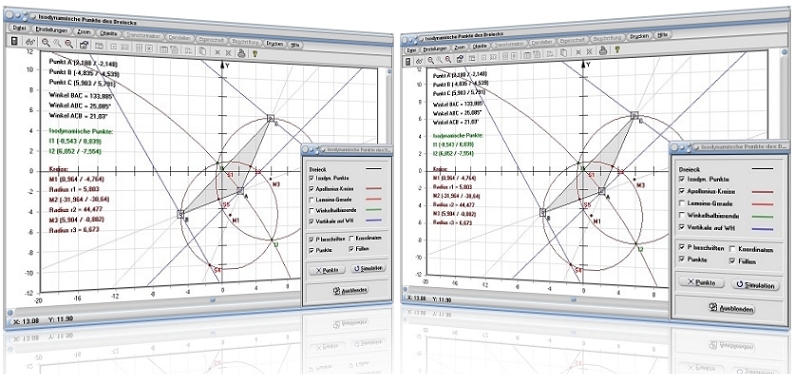Toggle P beschriften checkbox in left panel
The height and width of the screenshot is (374, 794).
click(311, 238)
